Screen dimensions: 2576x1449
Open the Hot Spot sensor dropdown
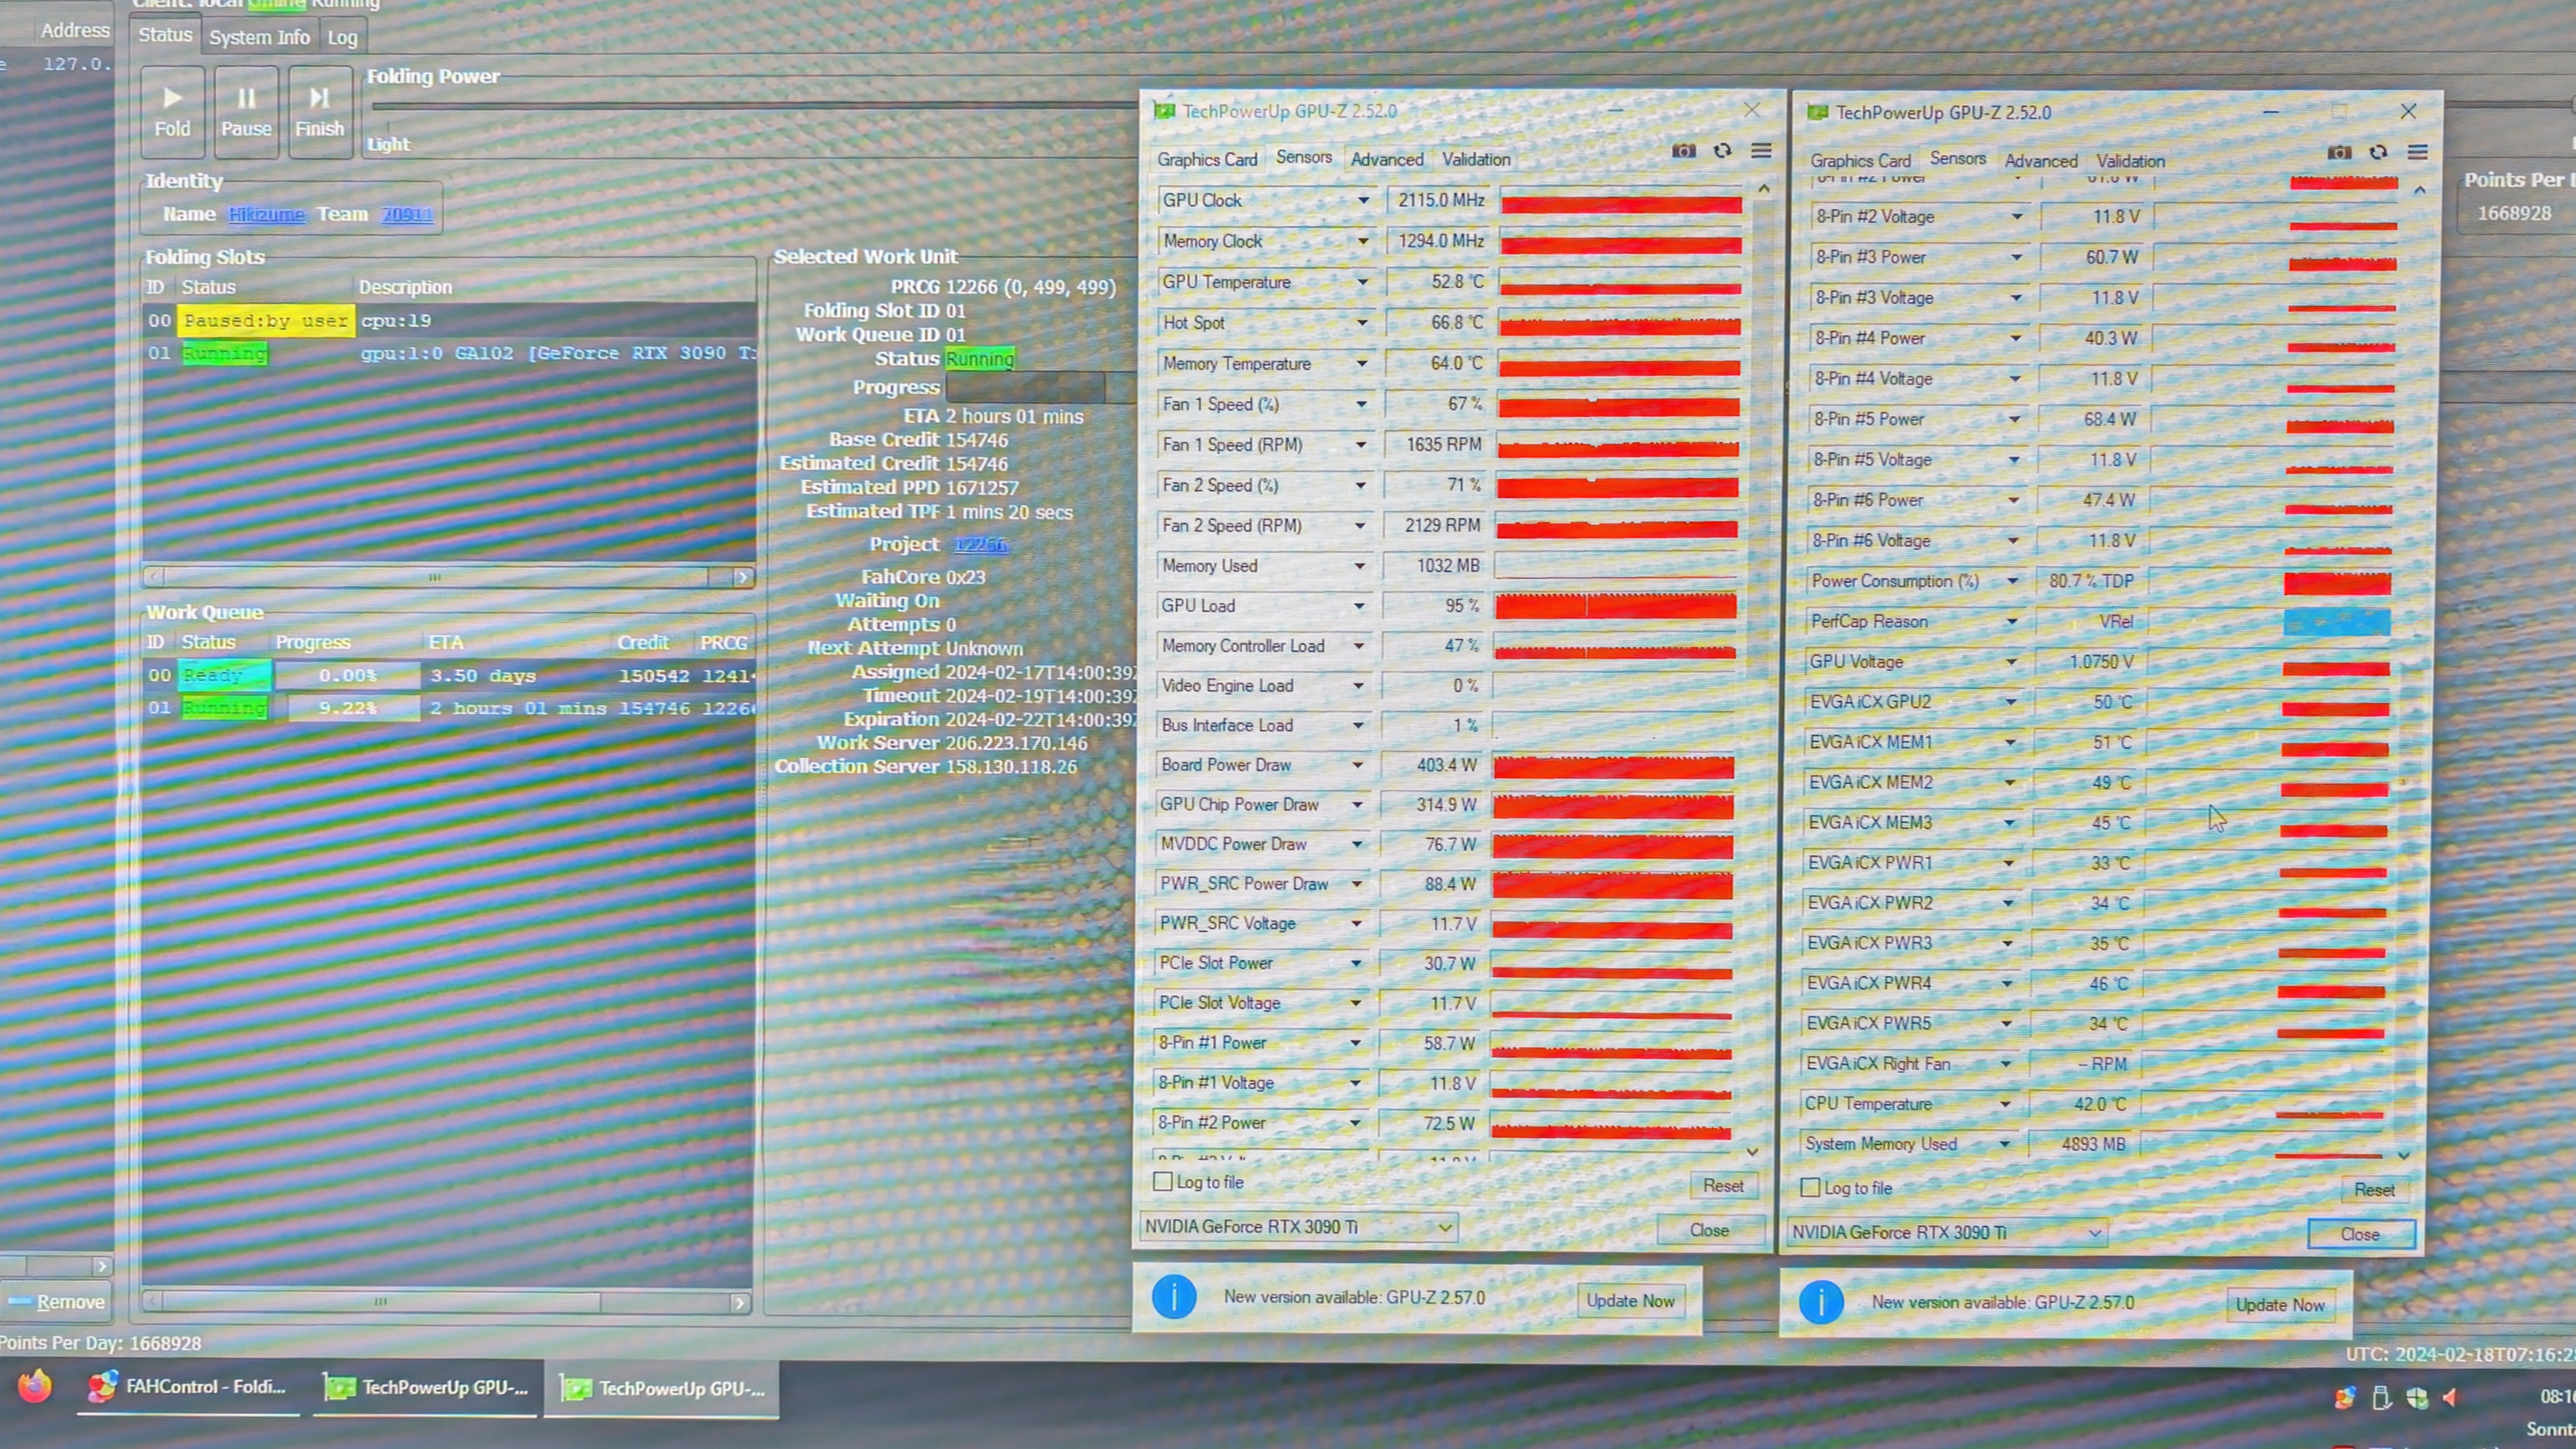1362,323
